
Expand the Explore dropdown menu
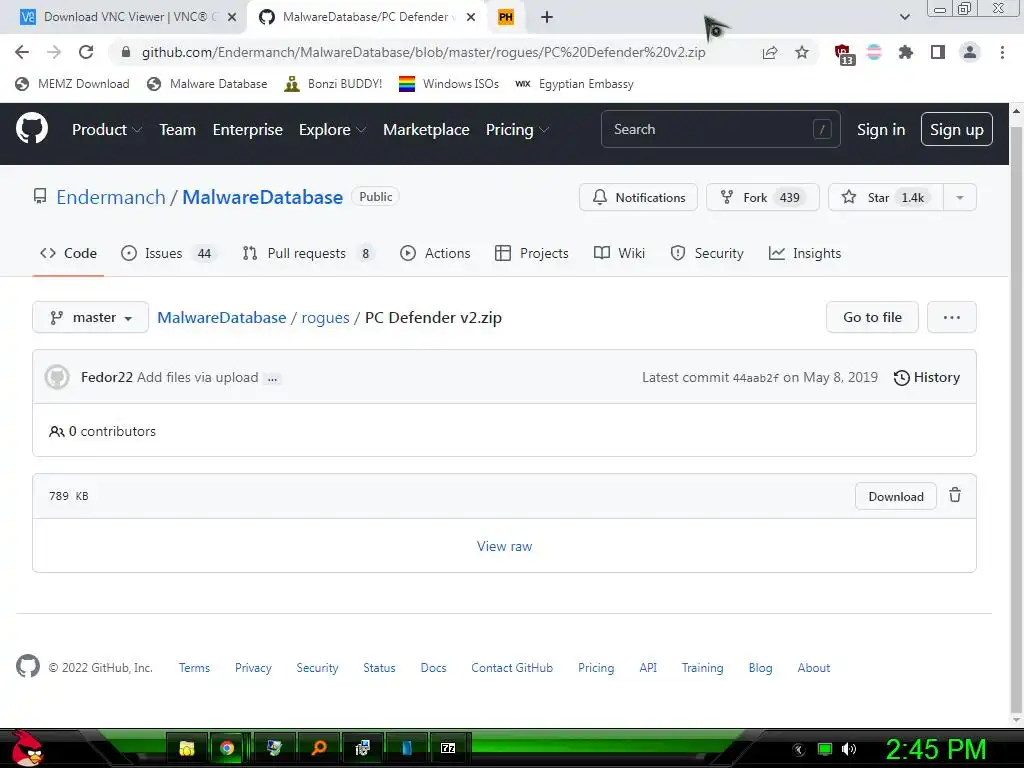click(332, 129)
